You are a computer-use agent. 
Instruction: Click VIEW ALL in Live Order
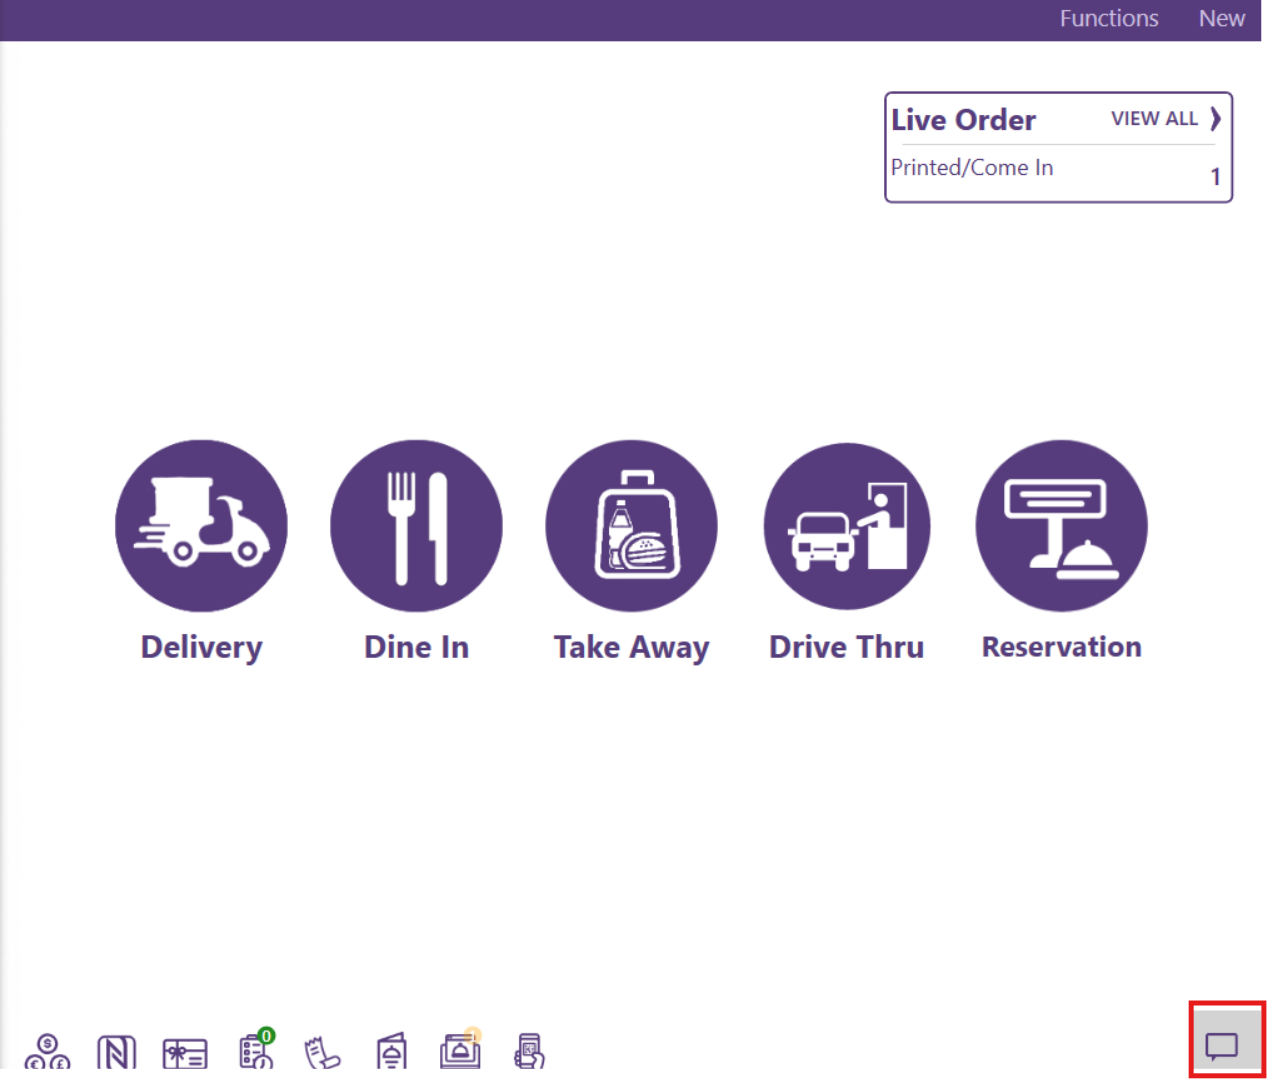pos(1154,119)
